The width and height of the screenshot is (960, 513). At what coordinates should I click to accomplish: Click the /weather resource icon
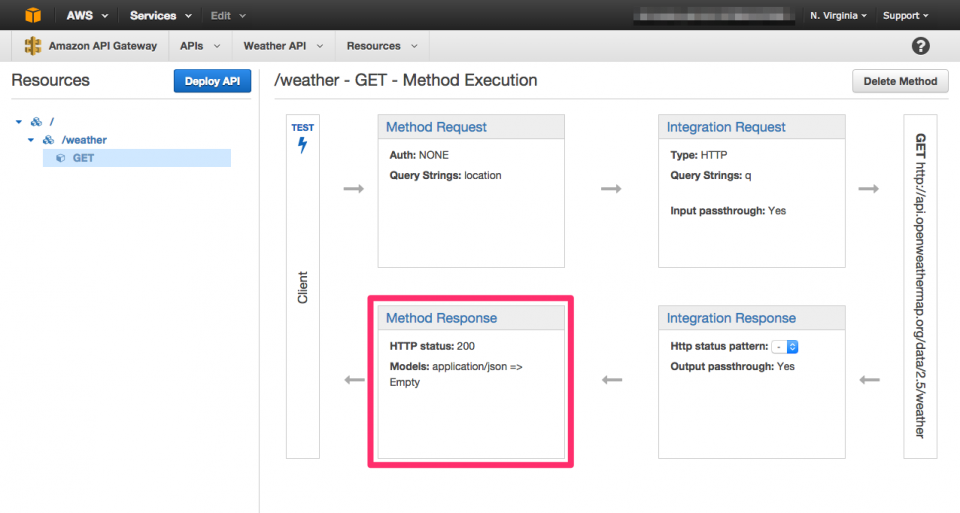pos(48,140)
